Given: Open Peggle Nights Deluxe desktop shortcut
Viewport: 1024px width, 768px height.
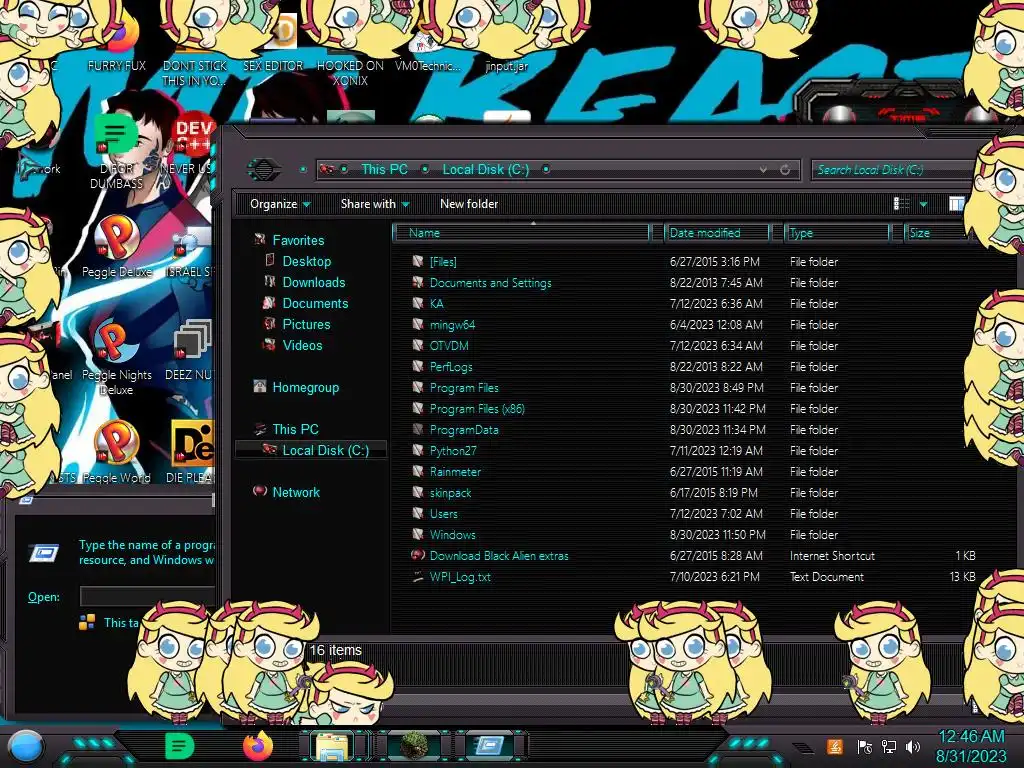Looking at the screenshot, I should (117, 358).
